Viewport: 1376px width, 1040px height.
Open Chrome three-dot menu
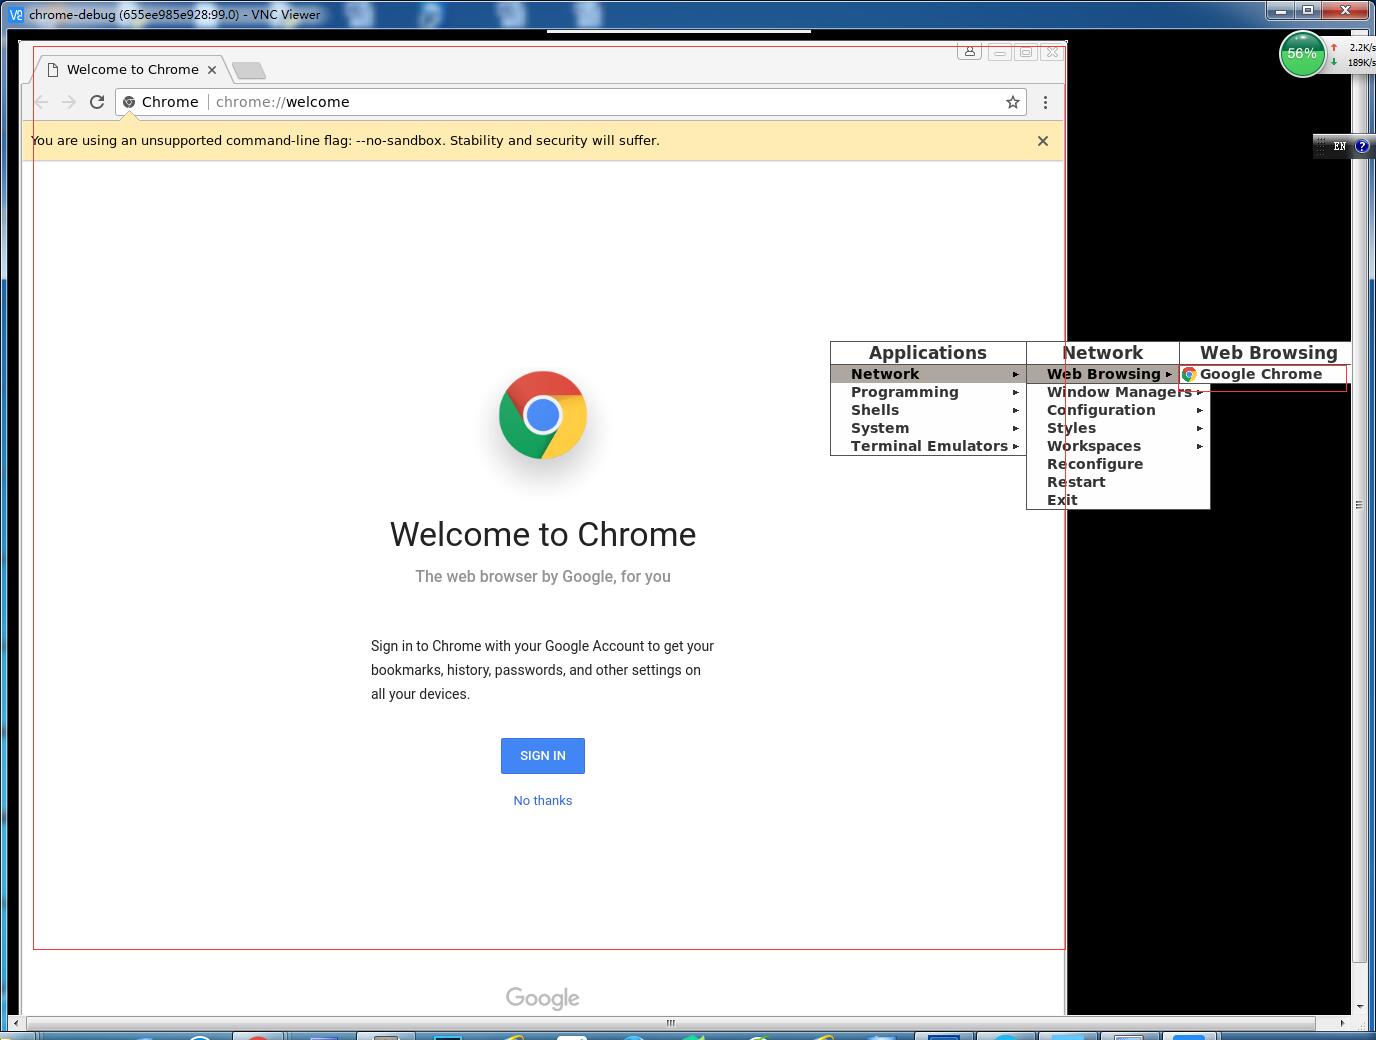[x=1045, y=102]
